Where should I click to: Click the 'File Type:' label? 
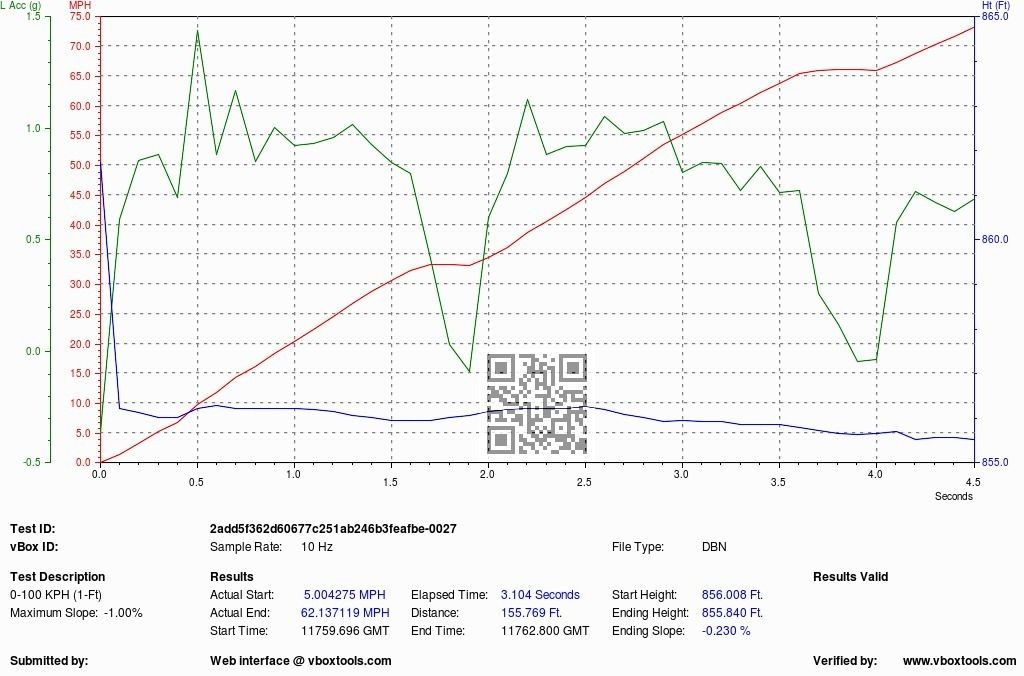pyautogui.click(x=638, y=547)
